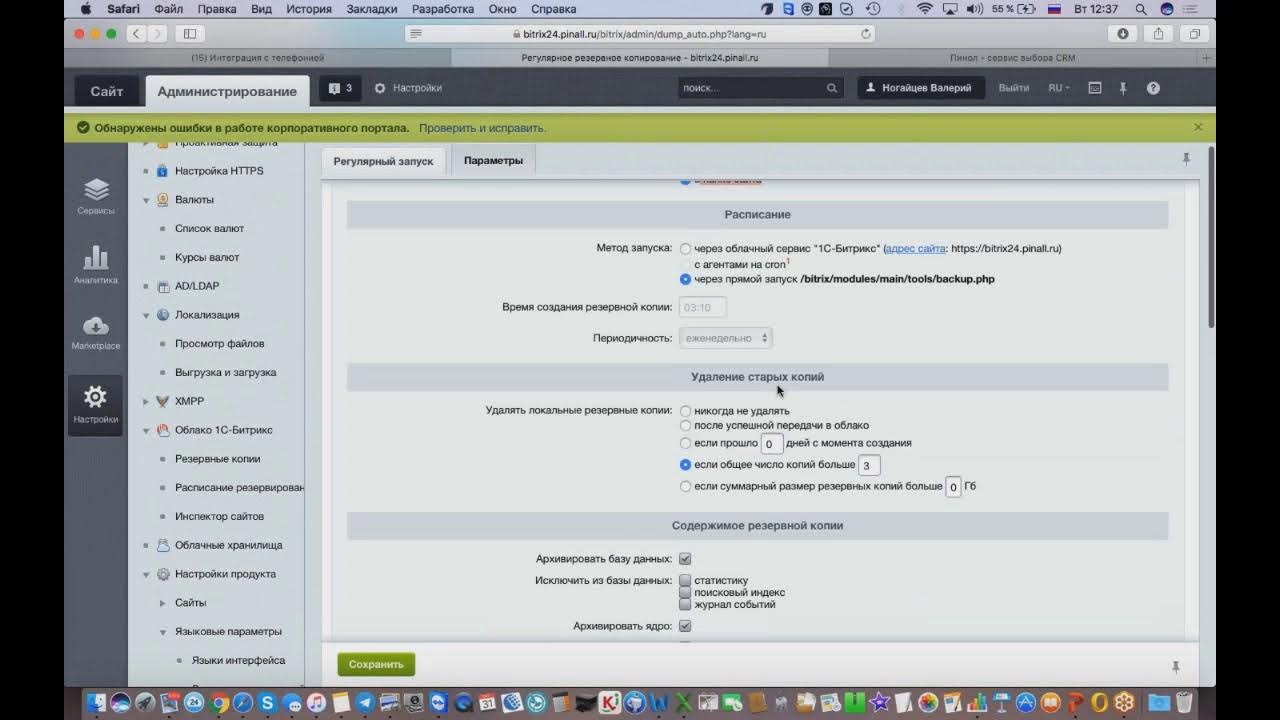Click the notifications counter showing 3
This screenshot has width=1280, height=720.
[x=340, y=88]
